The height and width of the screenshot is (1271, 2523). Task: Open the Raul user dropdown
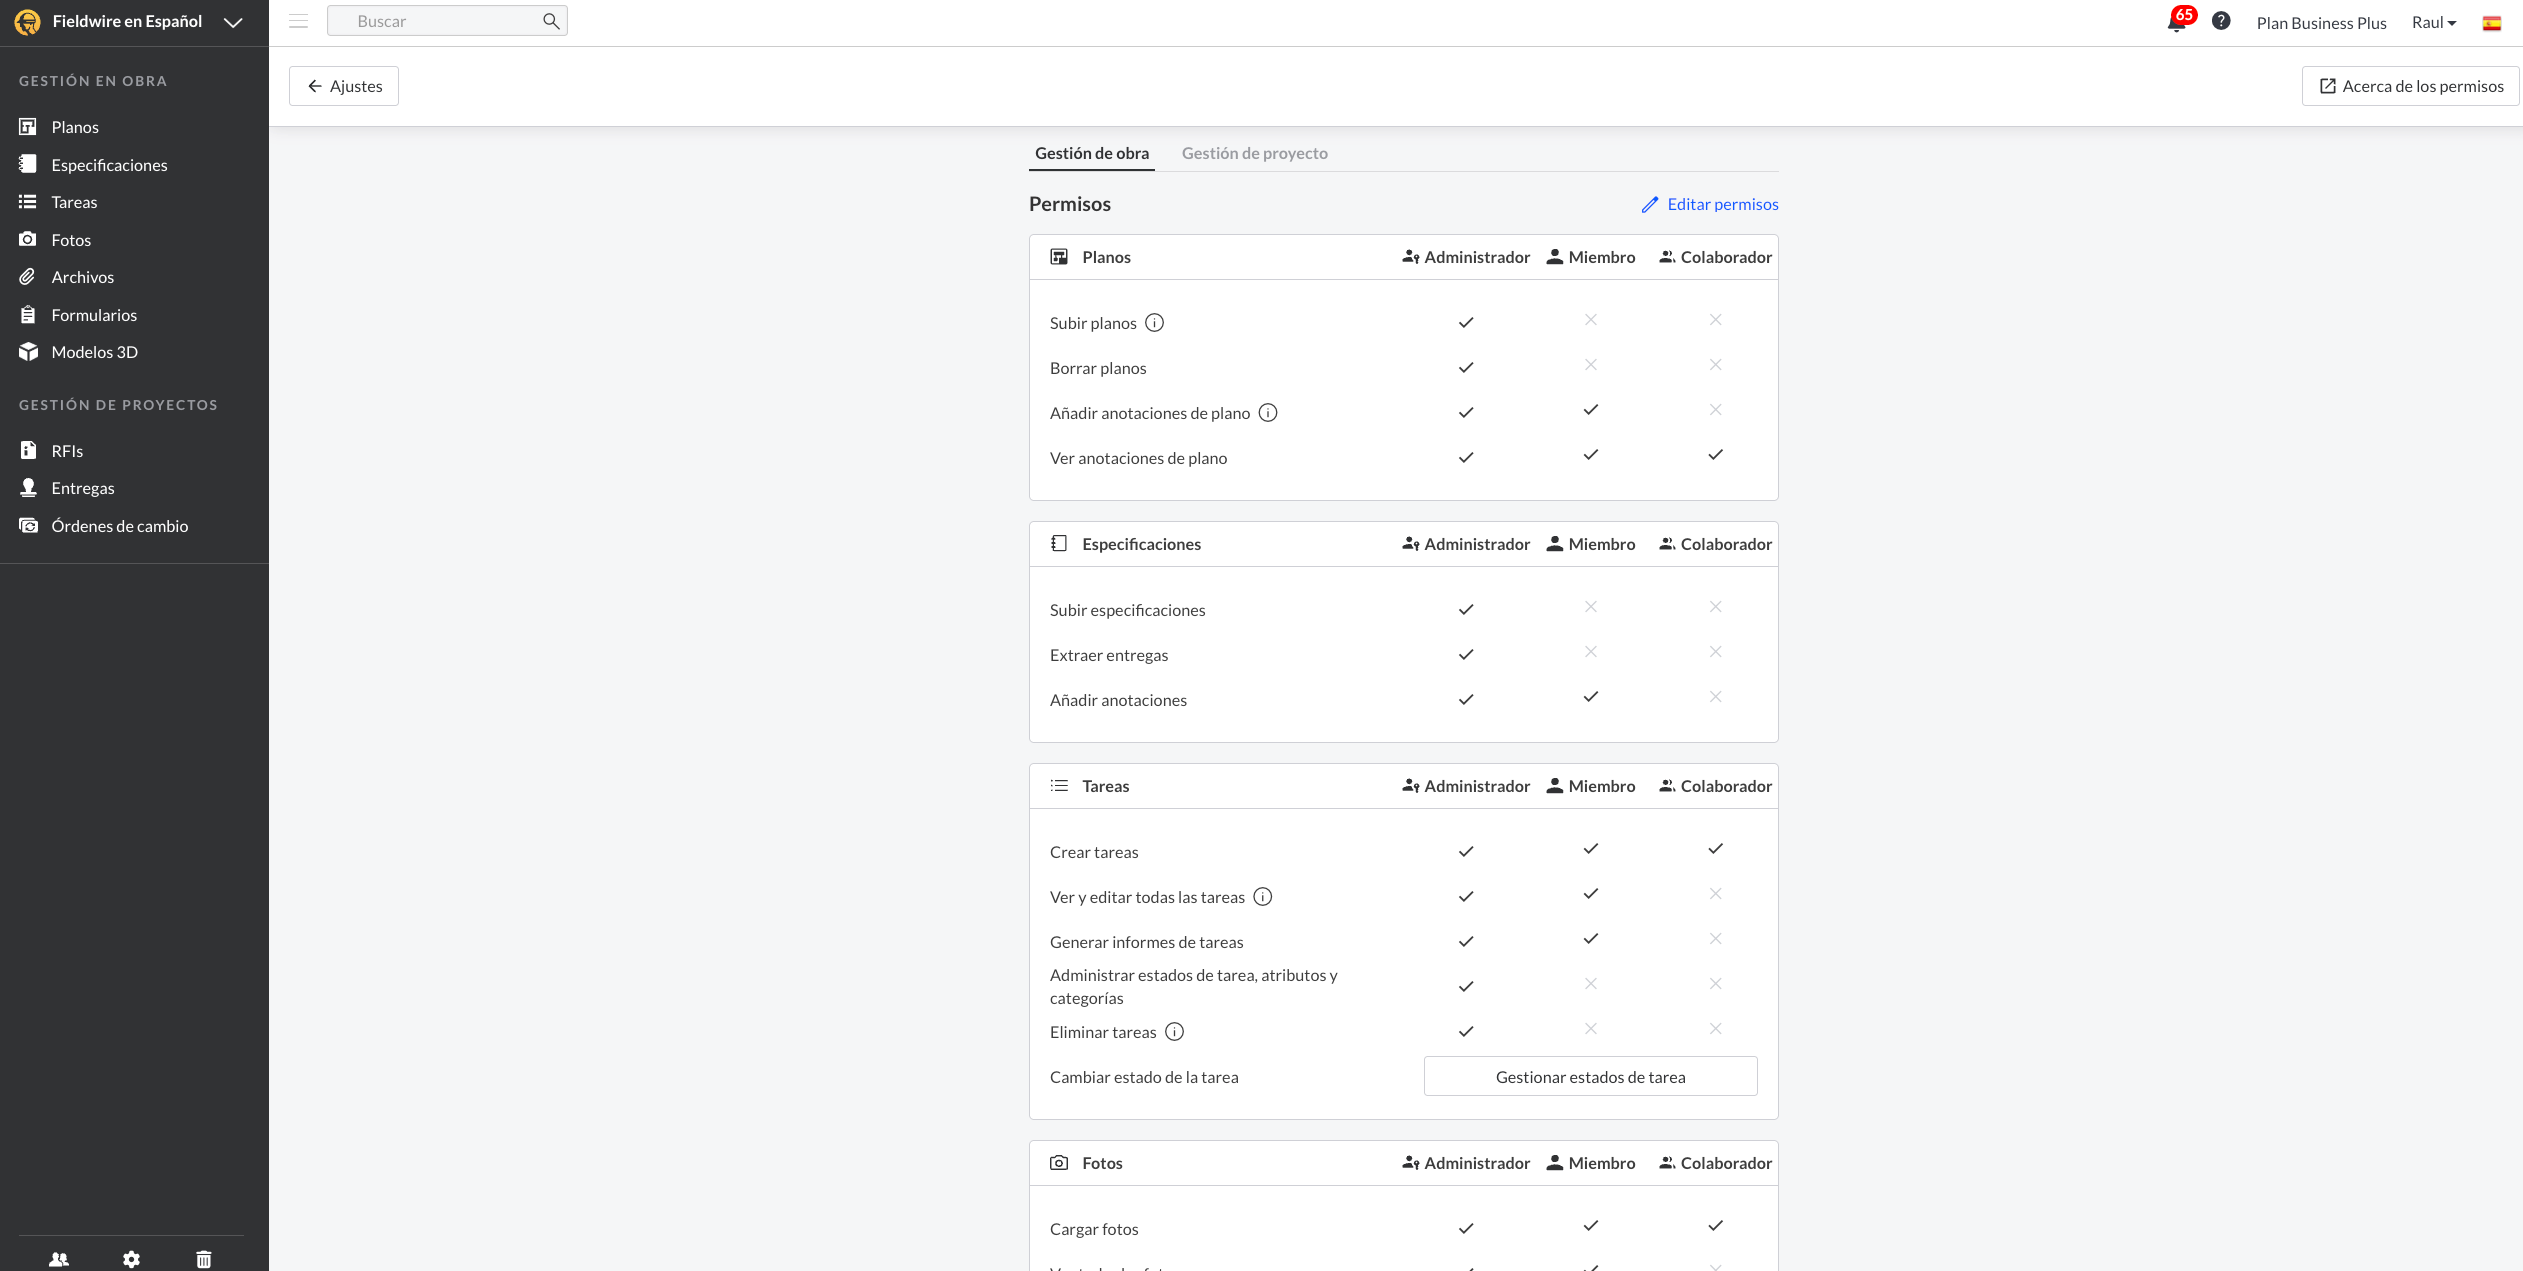pyautogui.click(x=2433, y=23)
